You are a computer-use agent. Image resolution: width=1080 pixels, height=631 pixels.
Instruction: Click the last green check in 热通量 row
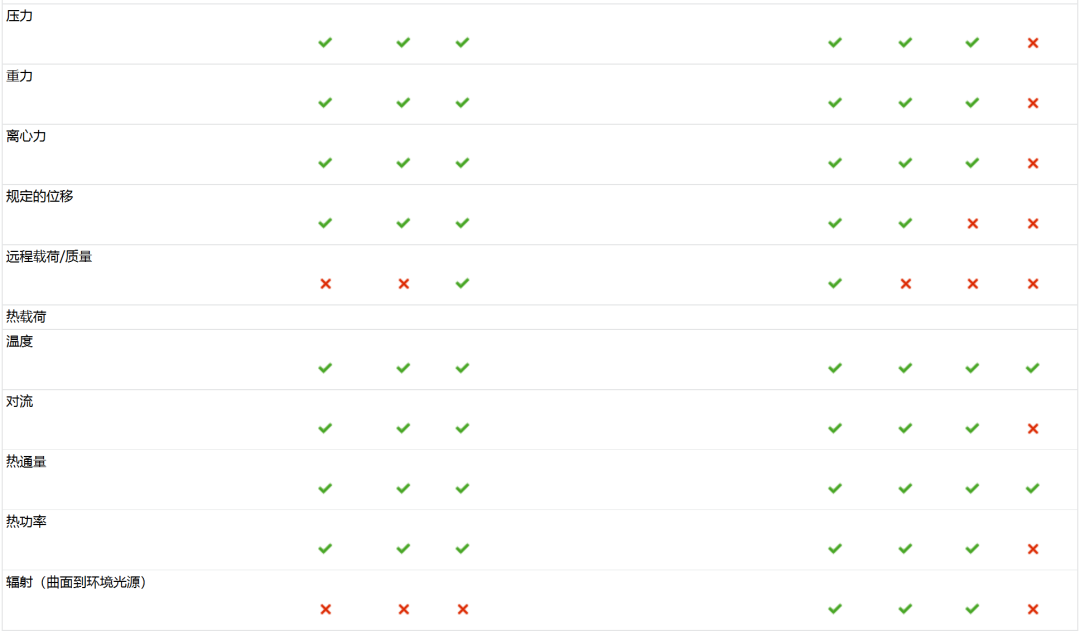click(x=1032, y=488)
